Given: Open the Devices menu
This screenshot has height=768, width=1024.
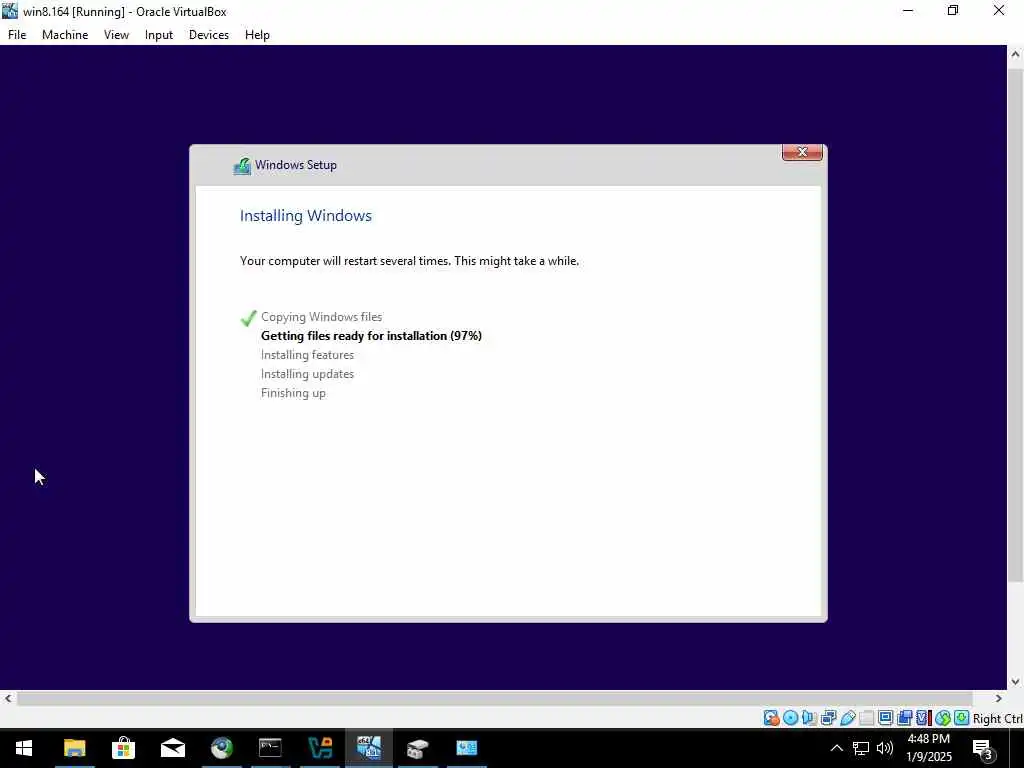Looking at the screenshot, I should [208, 35].
